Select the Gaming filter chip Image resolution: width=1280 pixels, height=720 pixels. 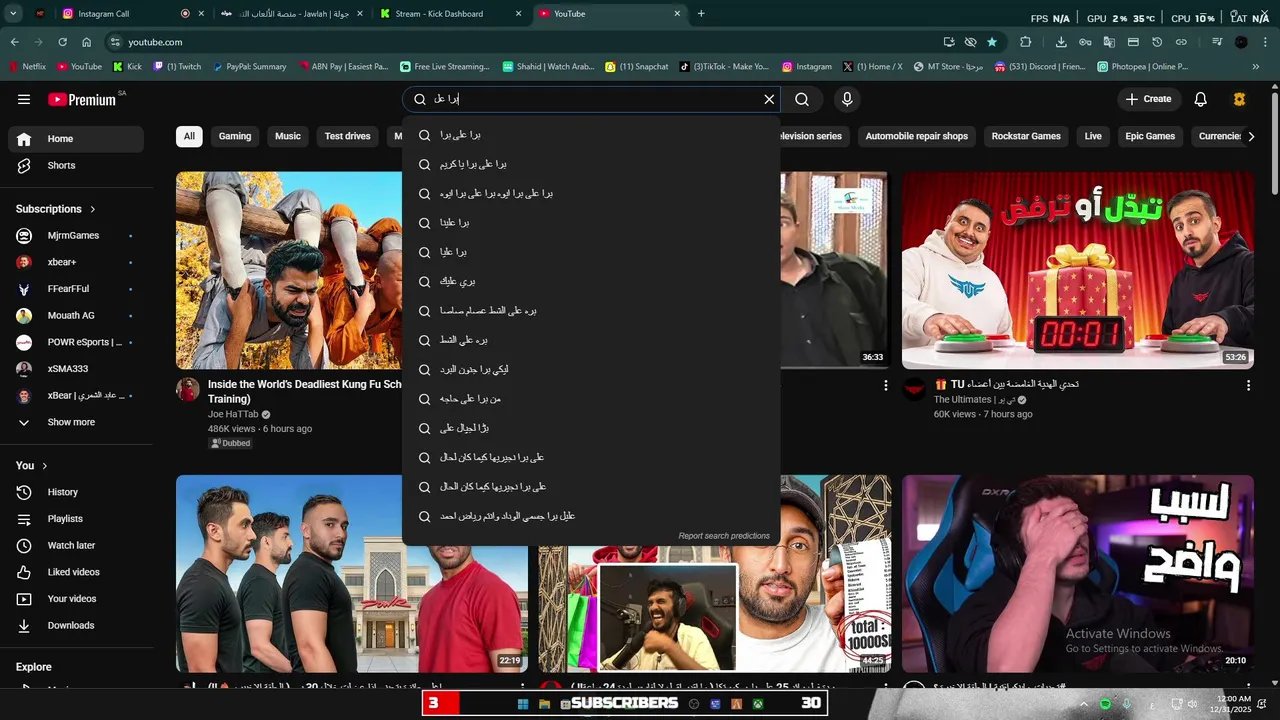point(235,136)
